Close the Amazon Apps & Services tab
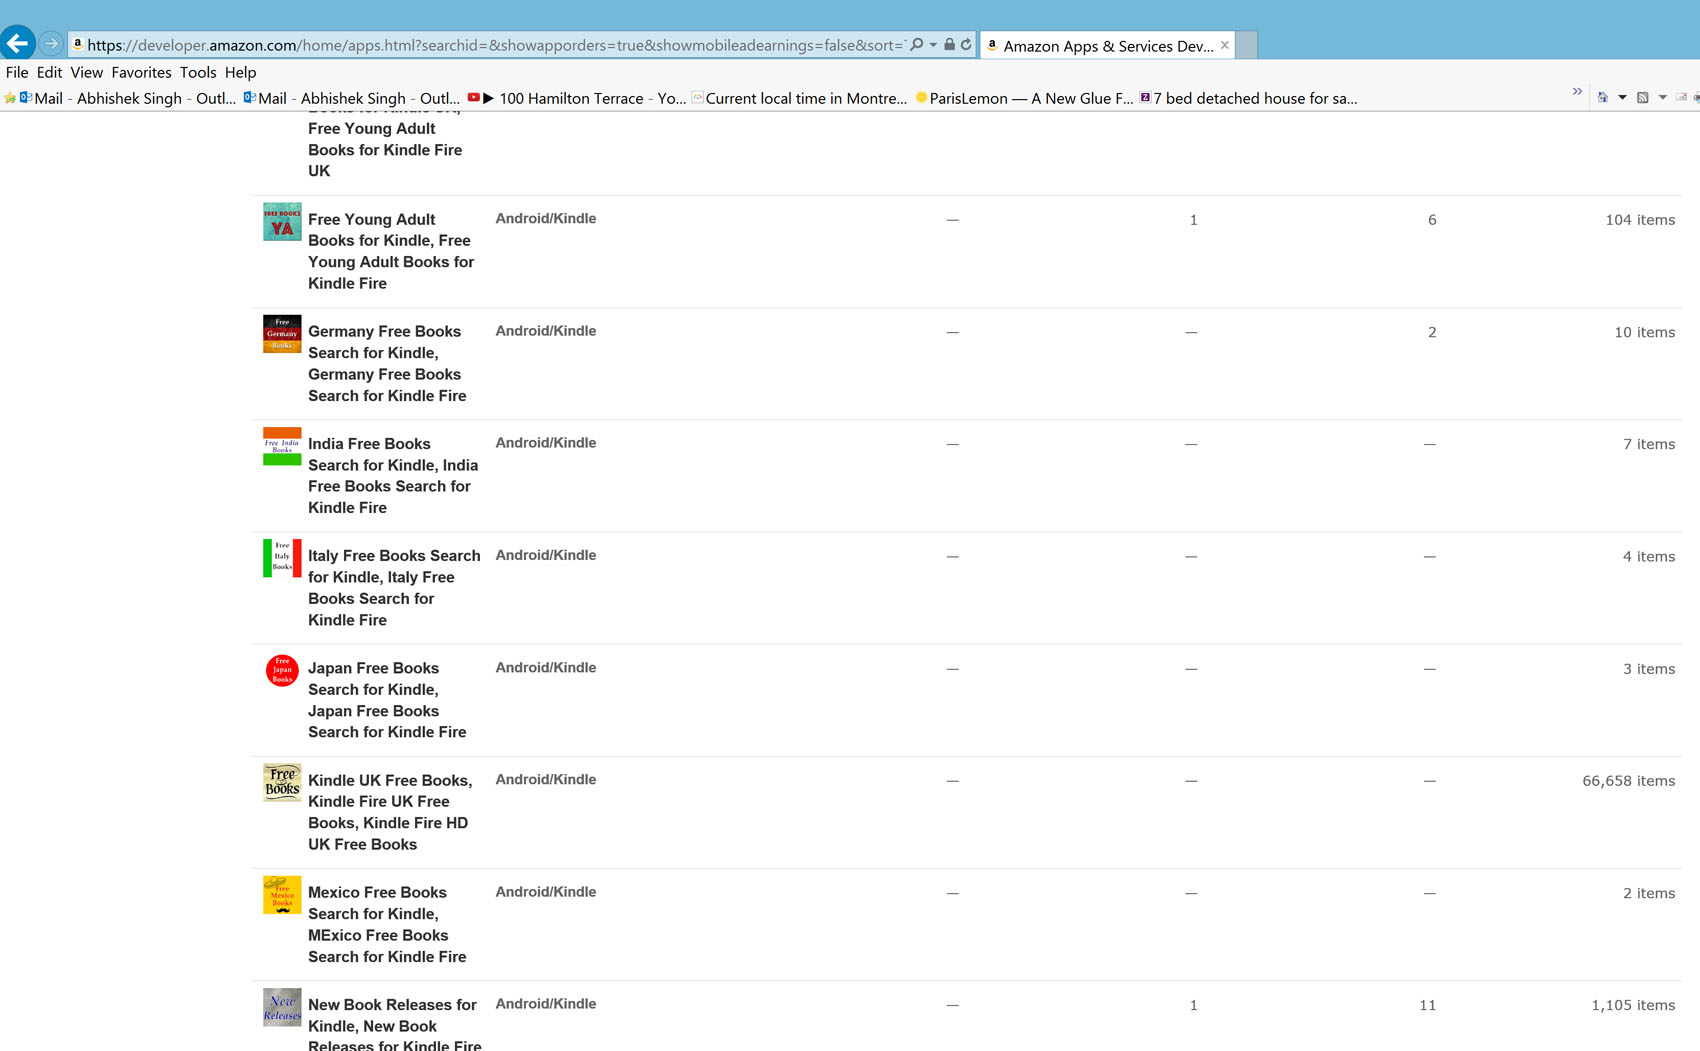The height and width of the screenshot is (1051, 1700). 1224,45
